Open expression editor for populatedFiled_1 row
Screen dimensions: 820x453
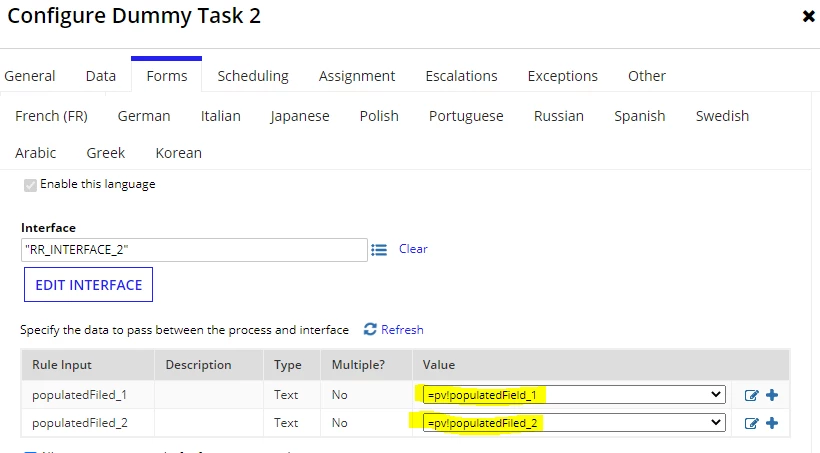751,395
